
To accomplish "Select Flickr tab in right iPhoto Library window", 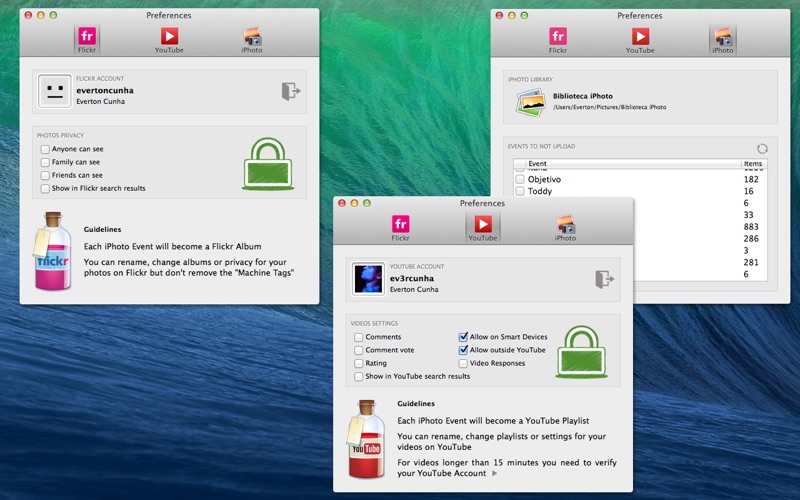I will (x=558, y=39).
